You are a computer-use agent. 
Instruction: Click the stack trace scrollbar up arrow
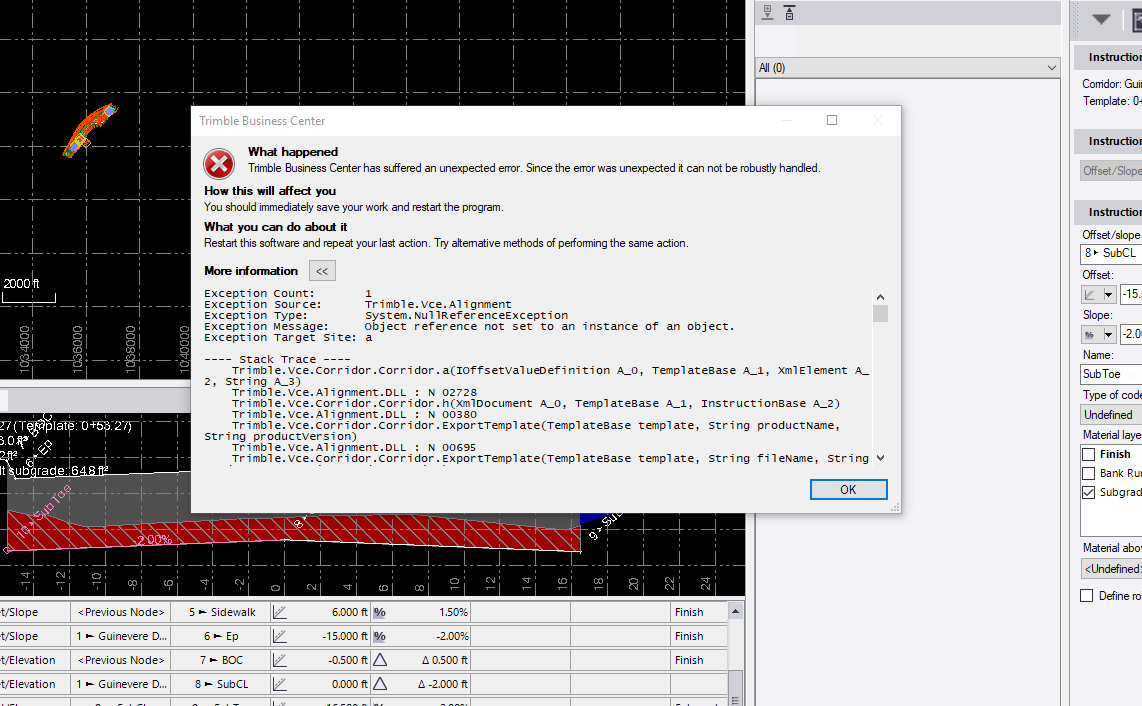(x=880, y=297)
